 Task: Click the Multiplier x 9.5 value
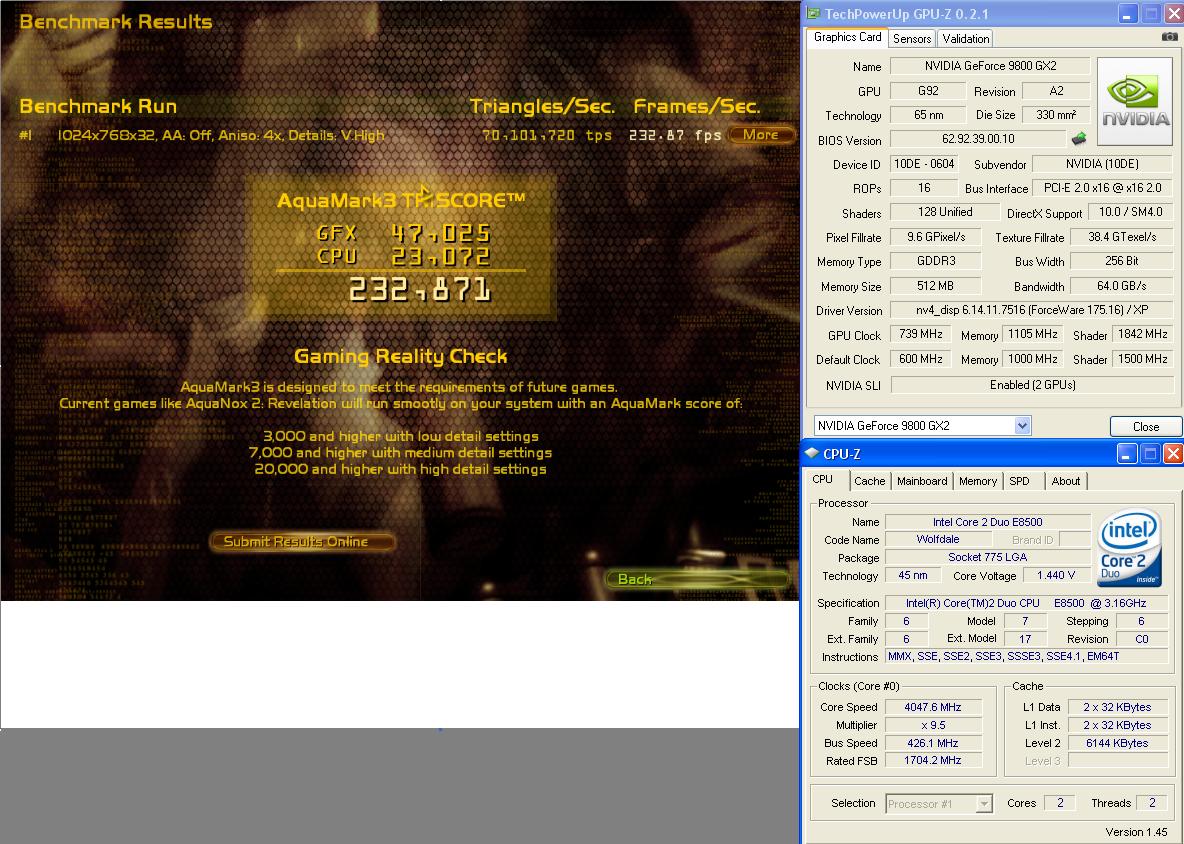[x=933, y=725]
